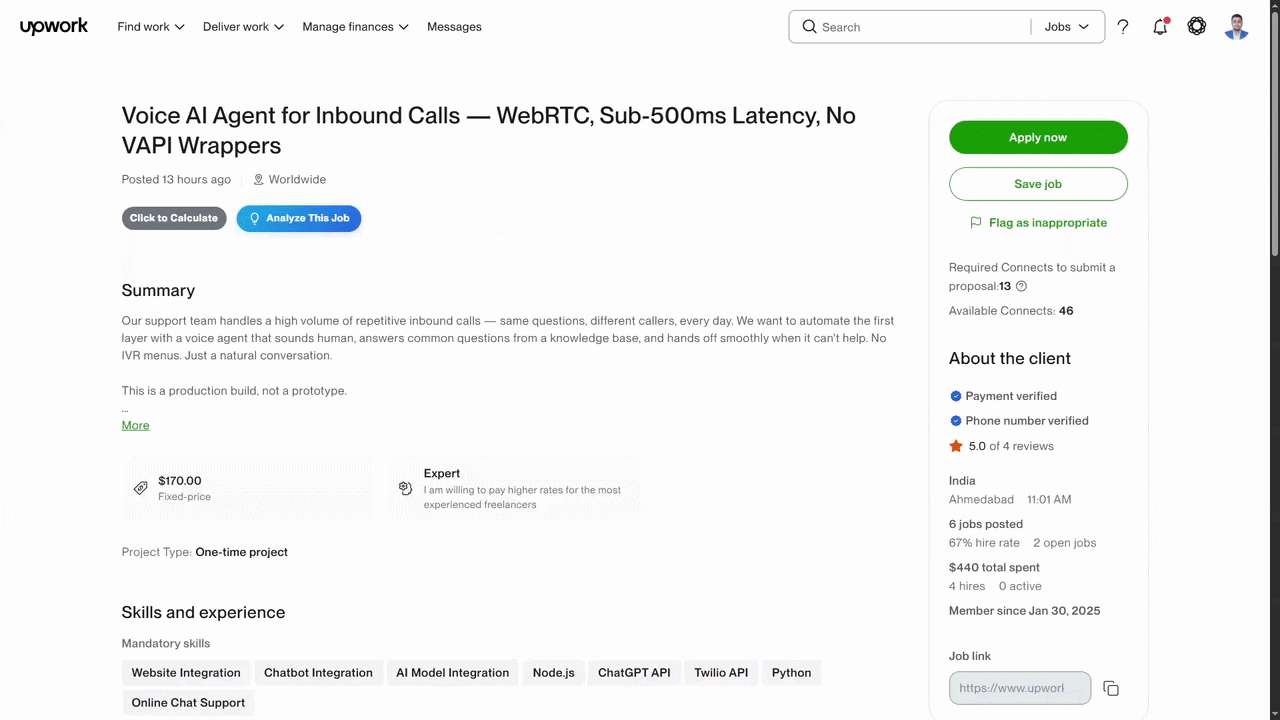This screenshot has width=1280, height=720.
Task: Expand the Deliver work menu
Action: point(244,27)
